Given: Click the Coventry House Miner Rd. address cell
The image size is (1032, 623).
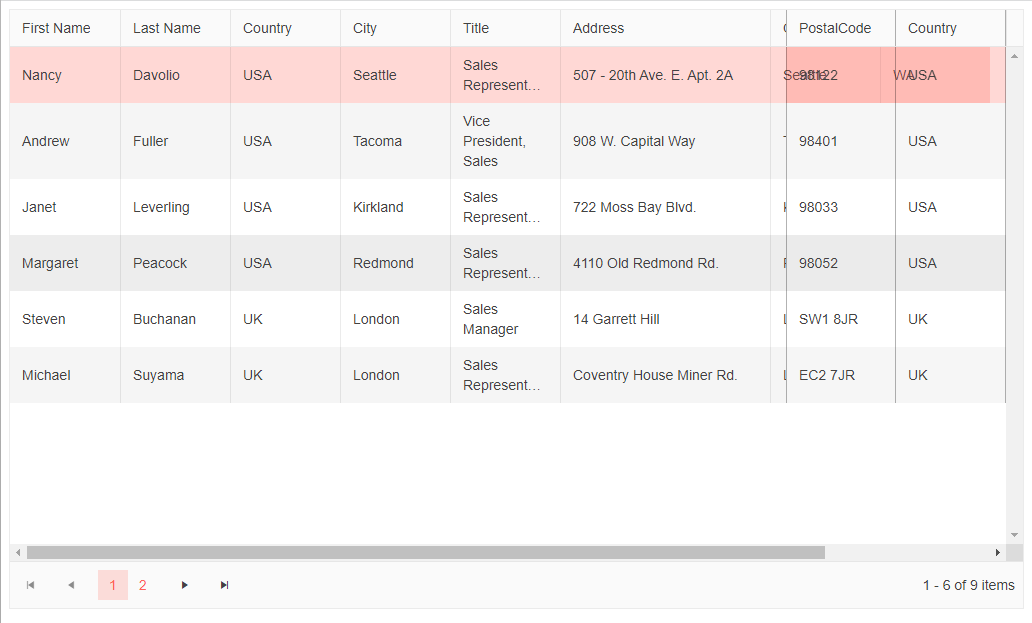Looking at the screenshot, I should pyautogui.click(x=655, y=375).
